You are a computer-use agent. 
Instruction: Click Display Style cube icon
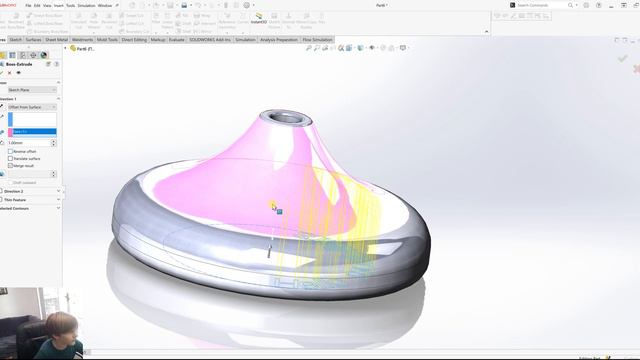(x=360, y=48)
